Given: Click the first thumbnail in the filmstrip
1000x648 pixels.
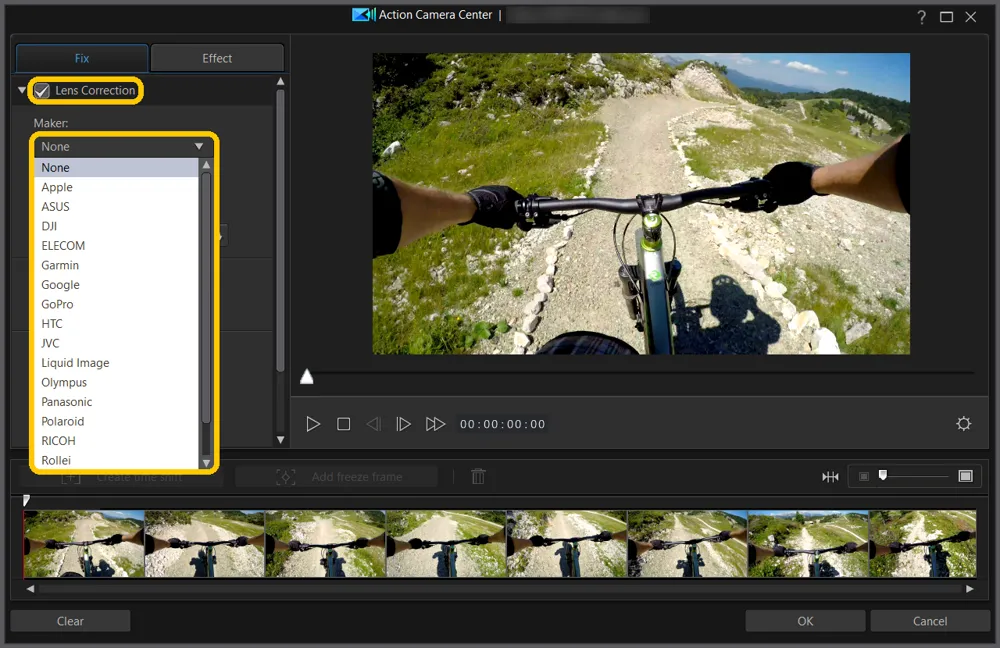Looking at the screenshot, I should (84, 544).
